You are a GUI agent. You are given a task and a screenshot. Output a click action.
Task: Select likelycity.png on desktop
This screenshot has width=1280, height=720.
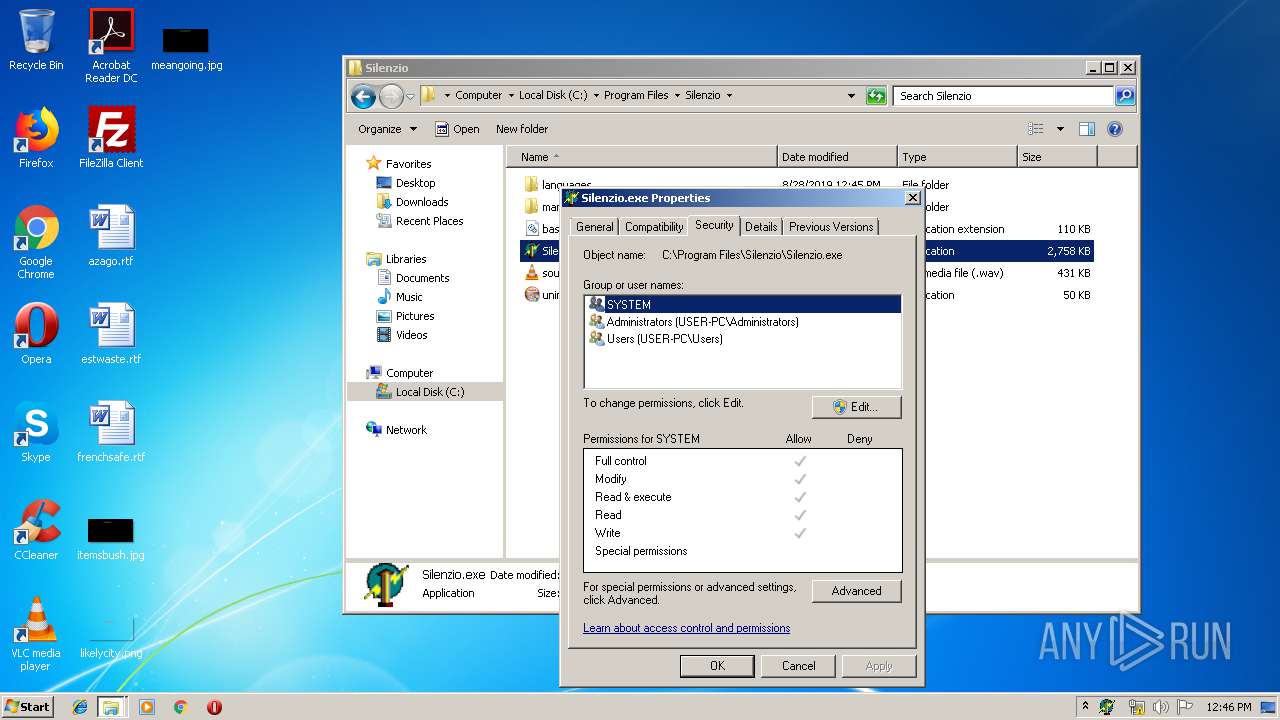click(111, 636)
